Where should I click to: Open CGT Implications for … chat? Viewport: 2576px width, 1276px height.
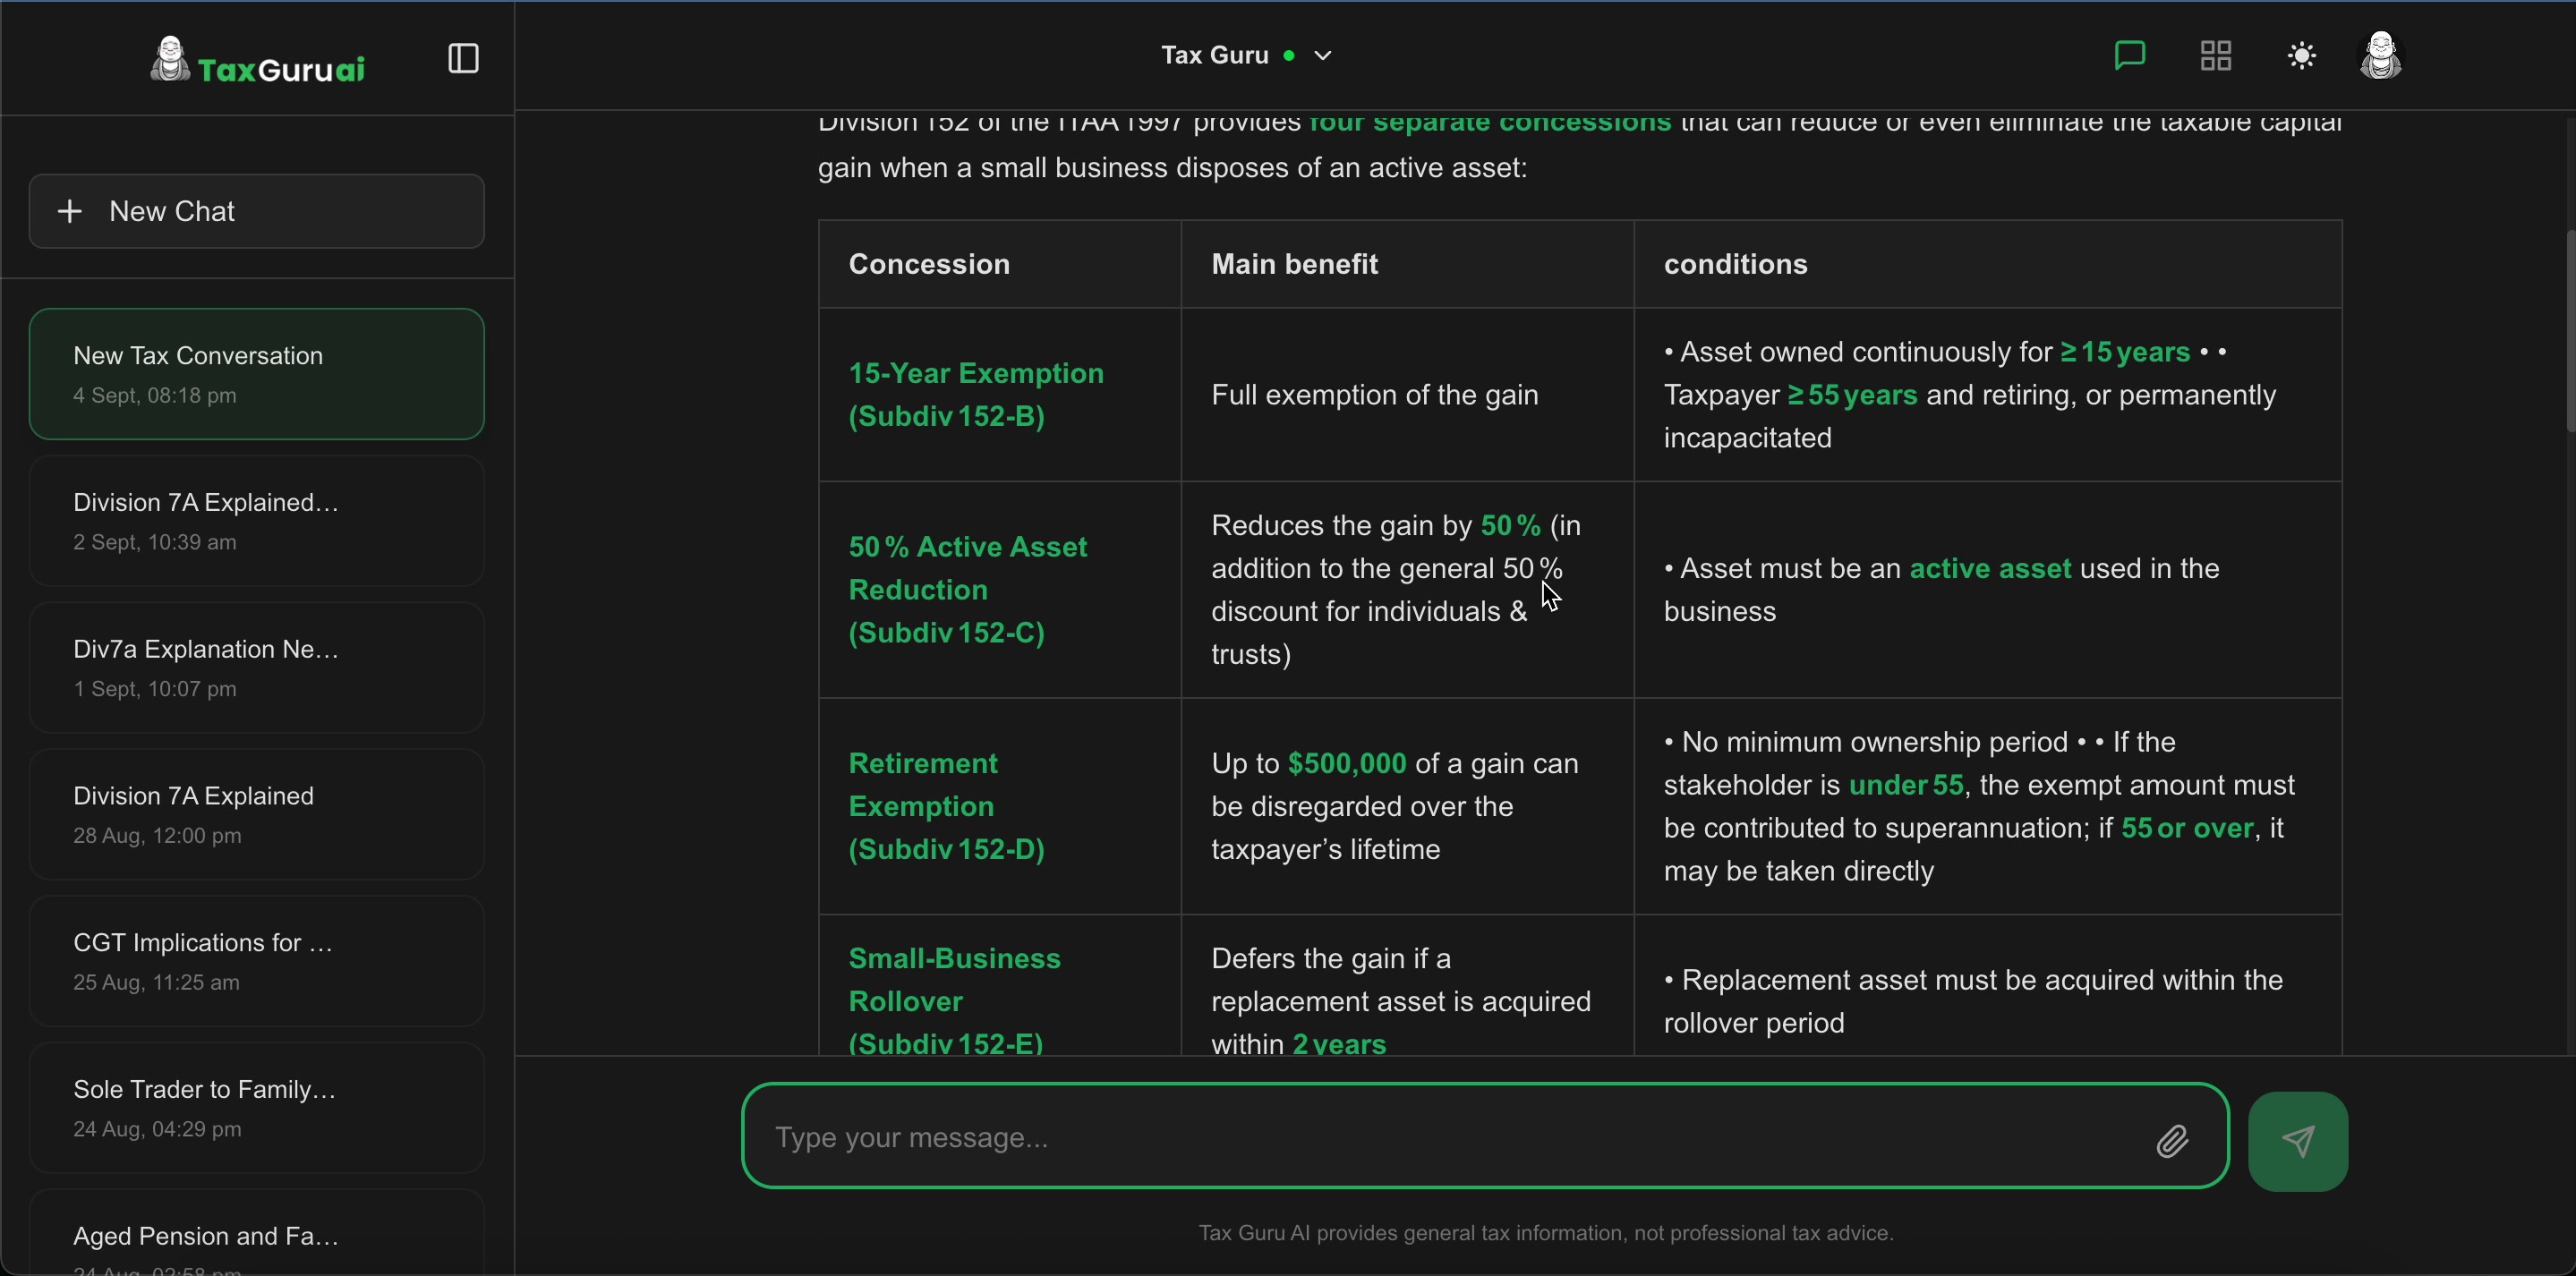point(257,961)
